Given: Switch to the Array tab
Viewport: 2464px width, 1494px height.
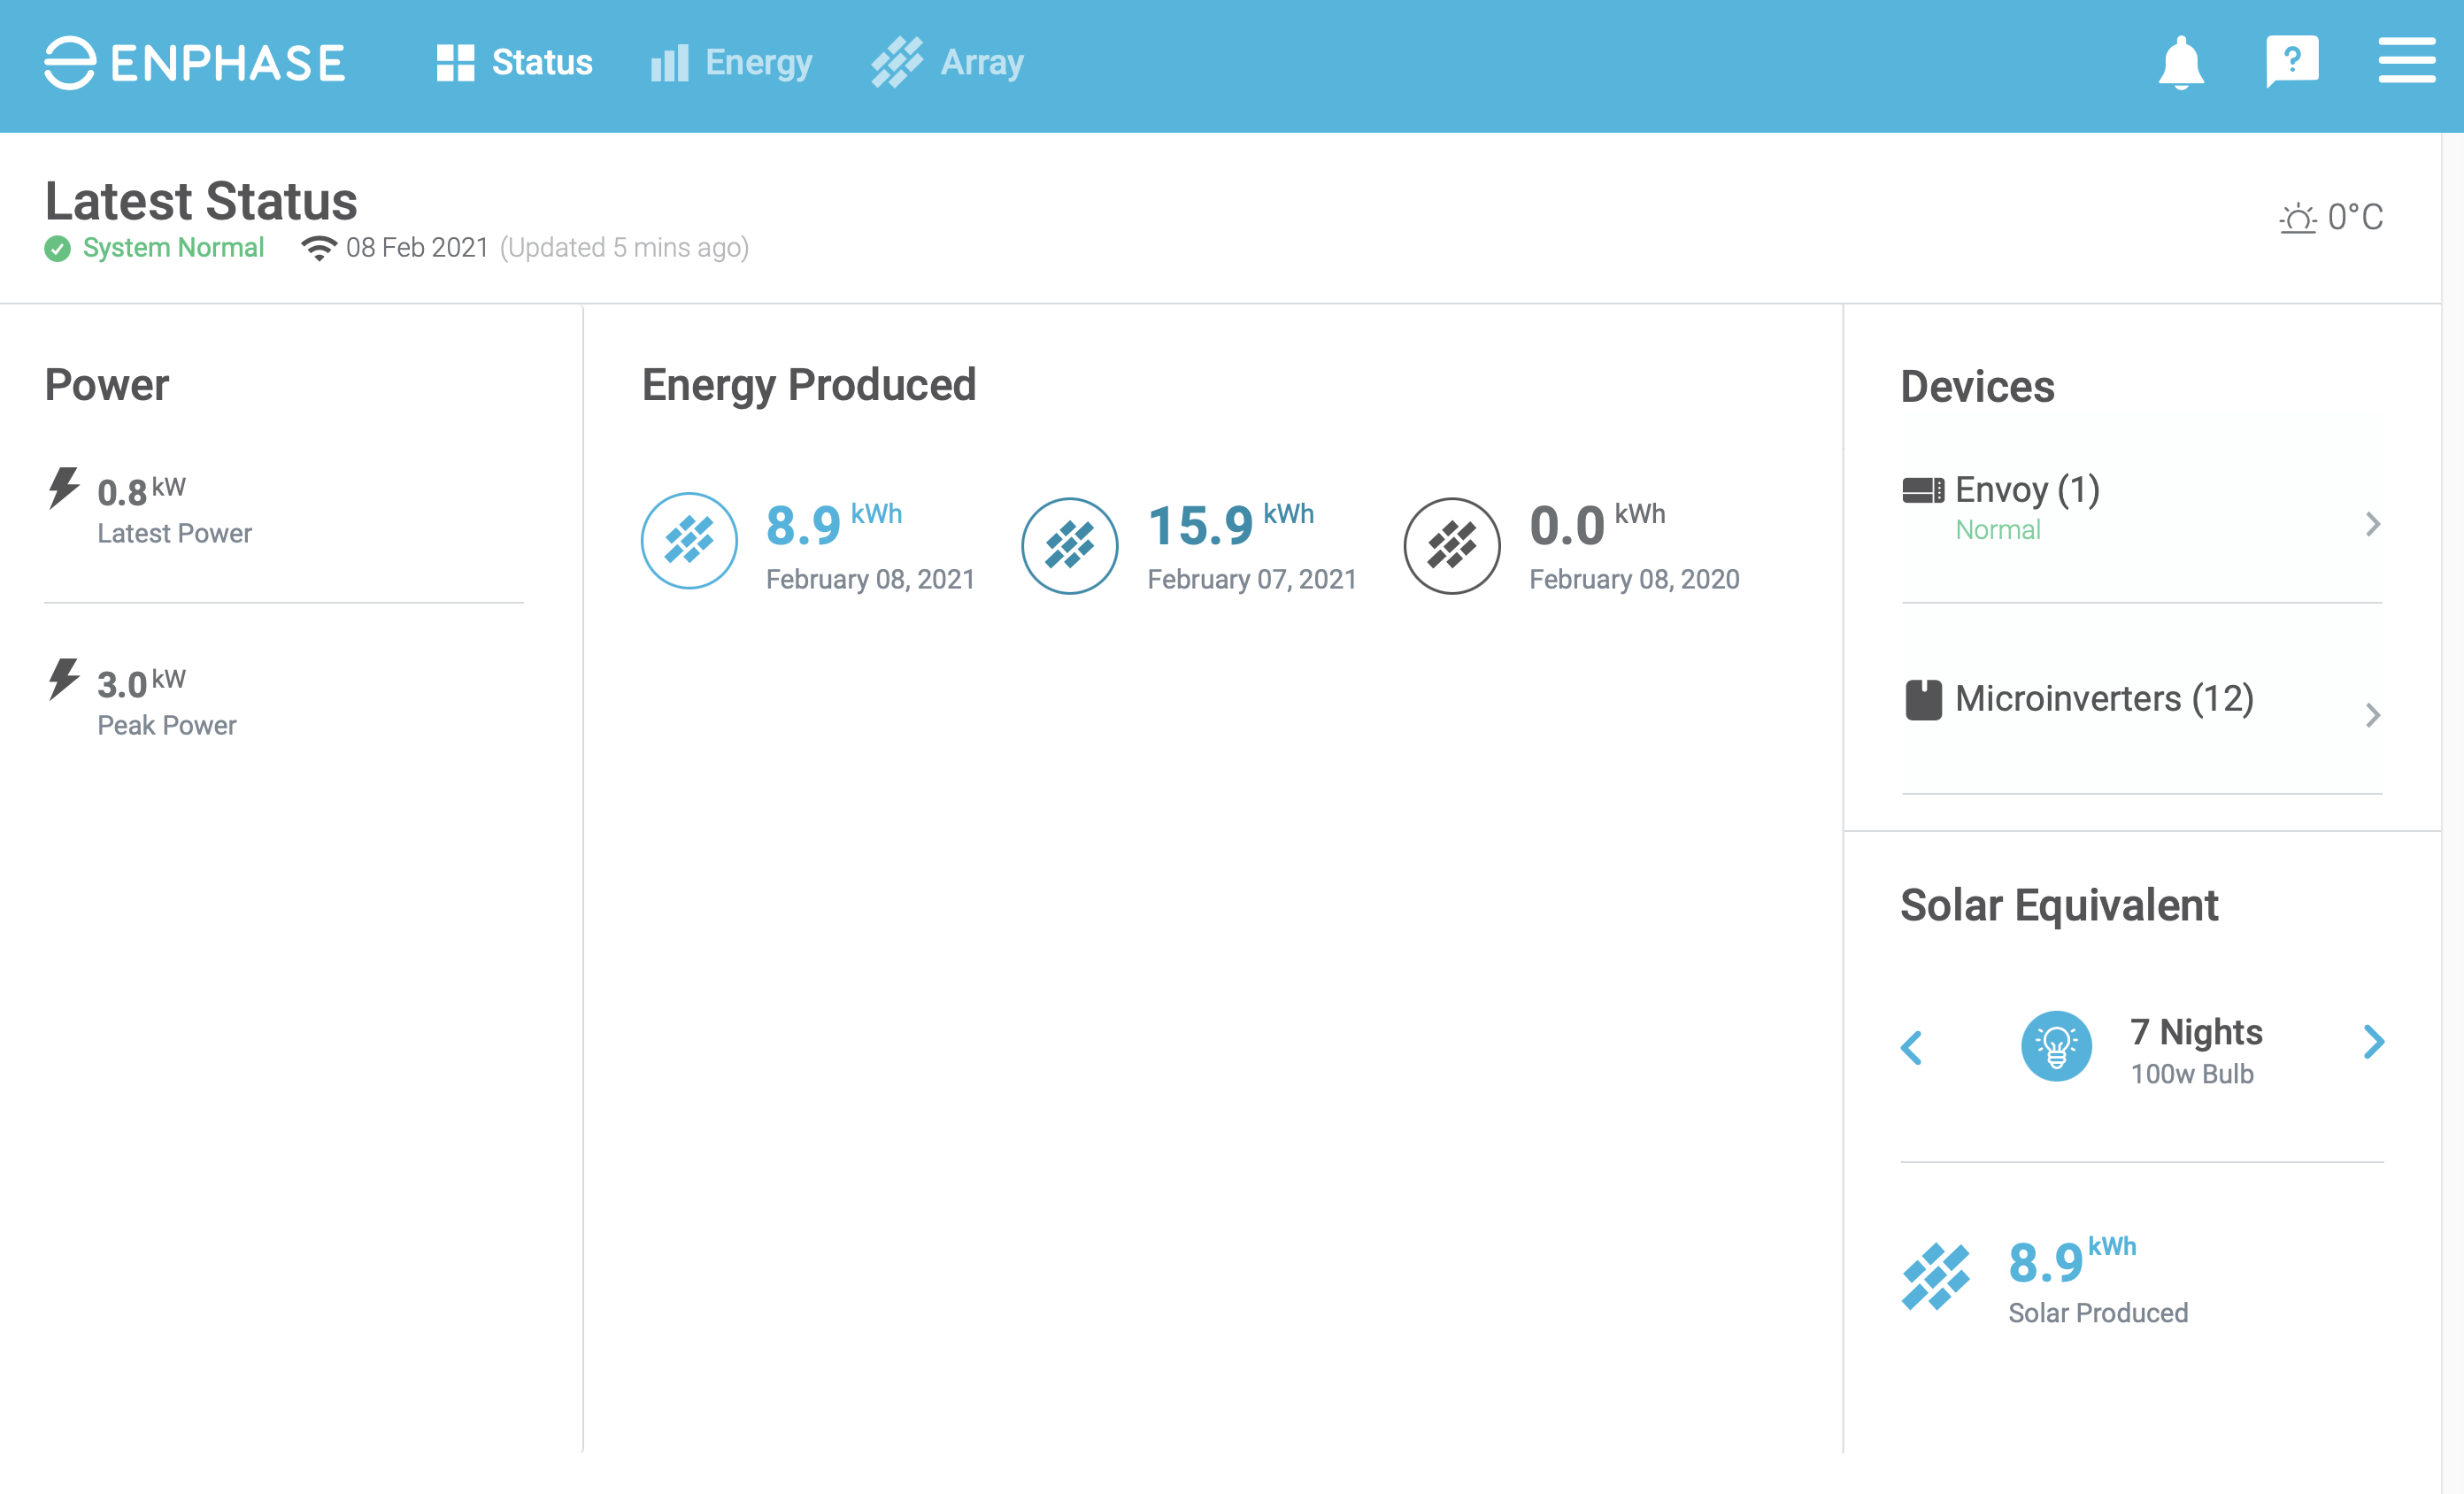Looking at the screenshot, I should 947,62.
